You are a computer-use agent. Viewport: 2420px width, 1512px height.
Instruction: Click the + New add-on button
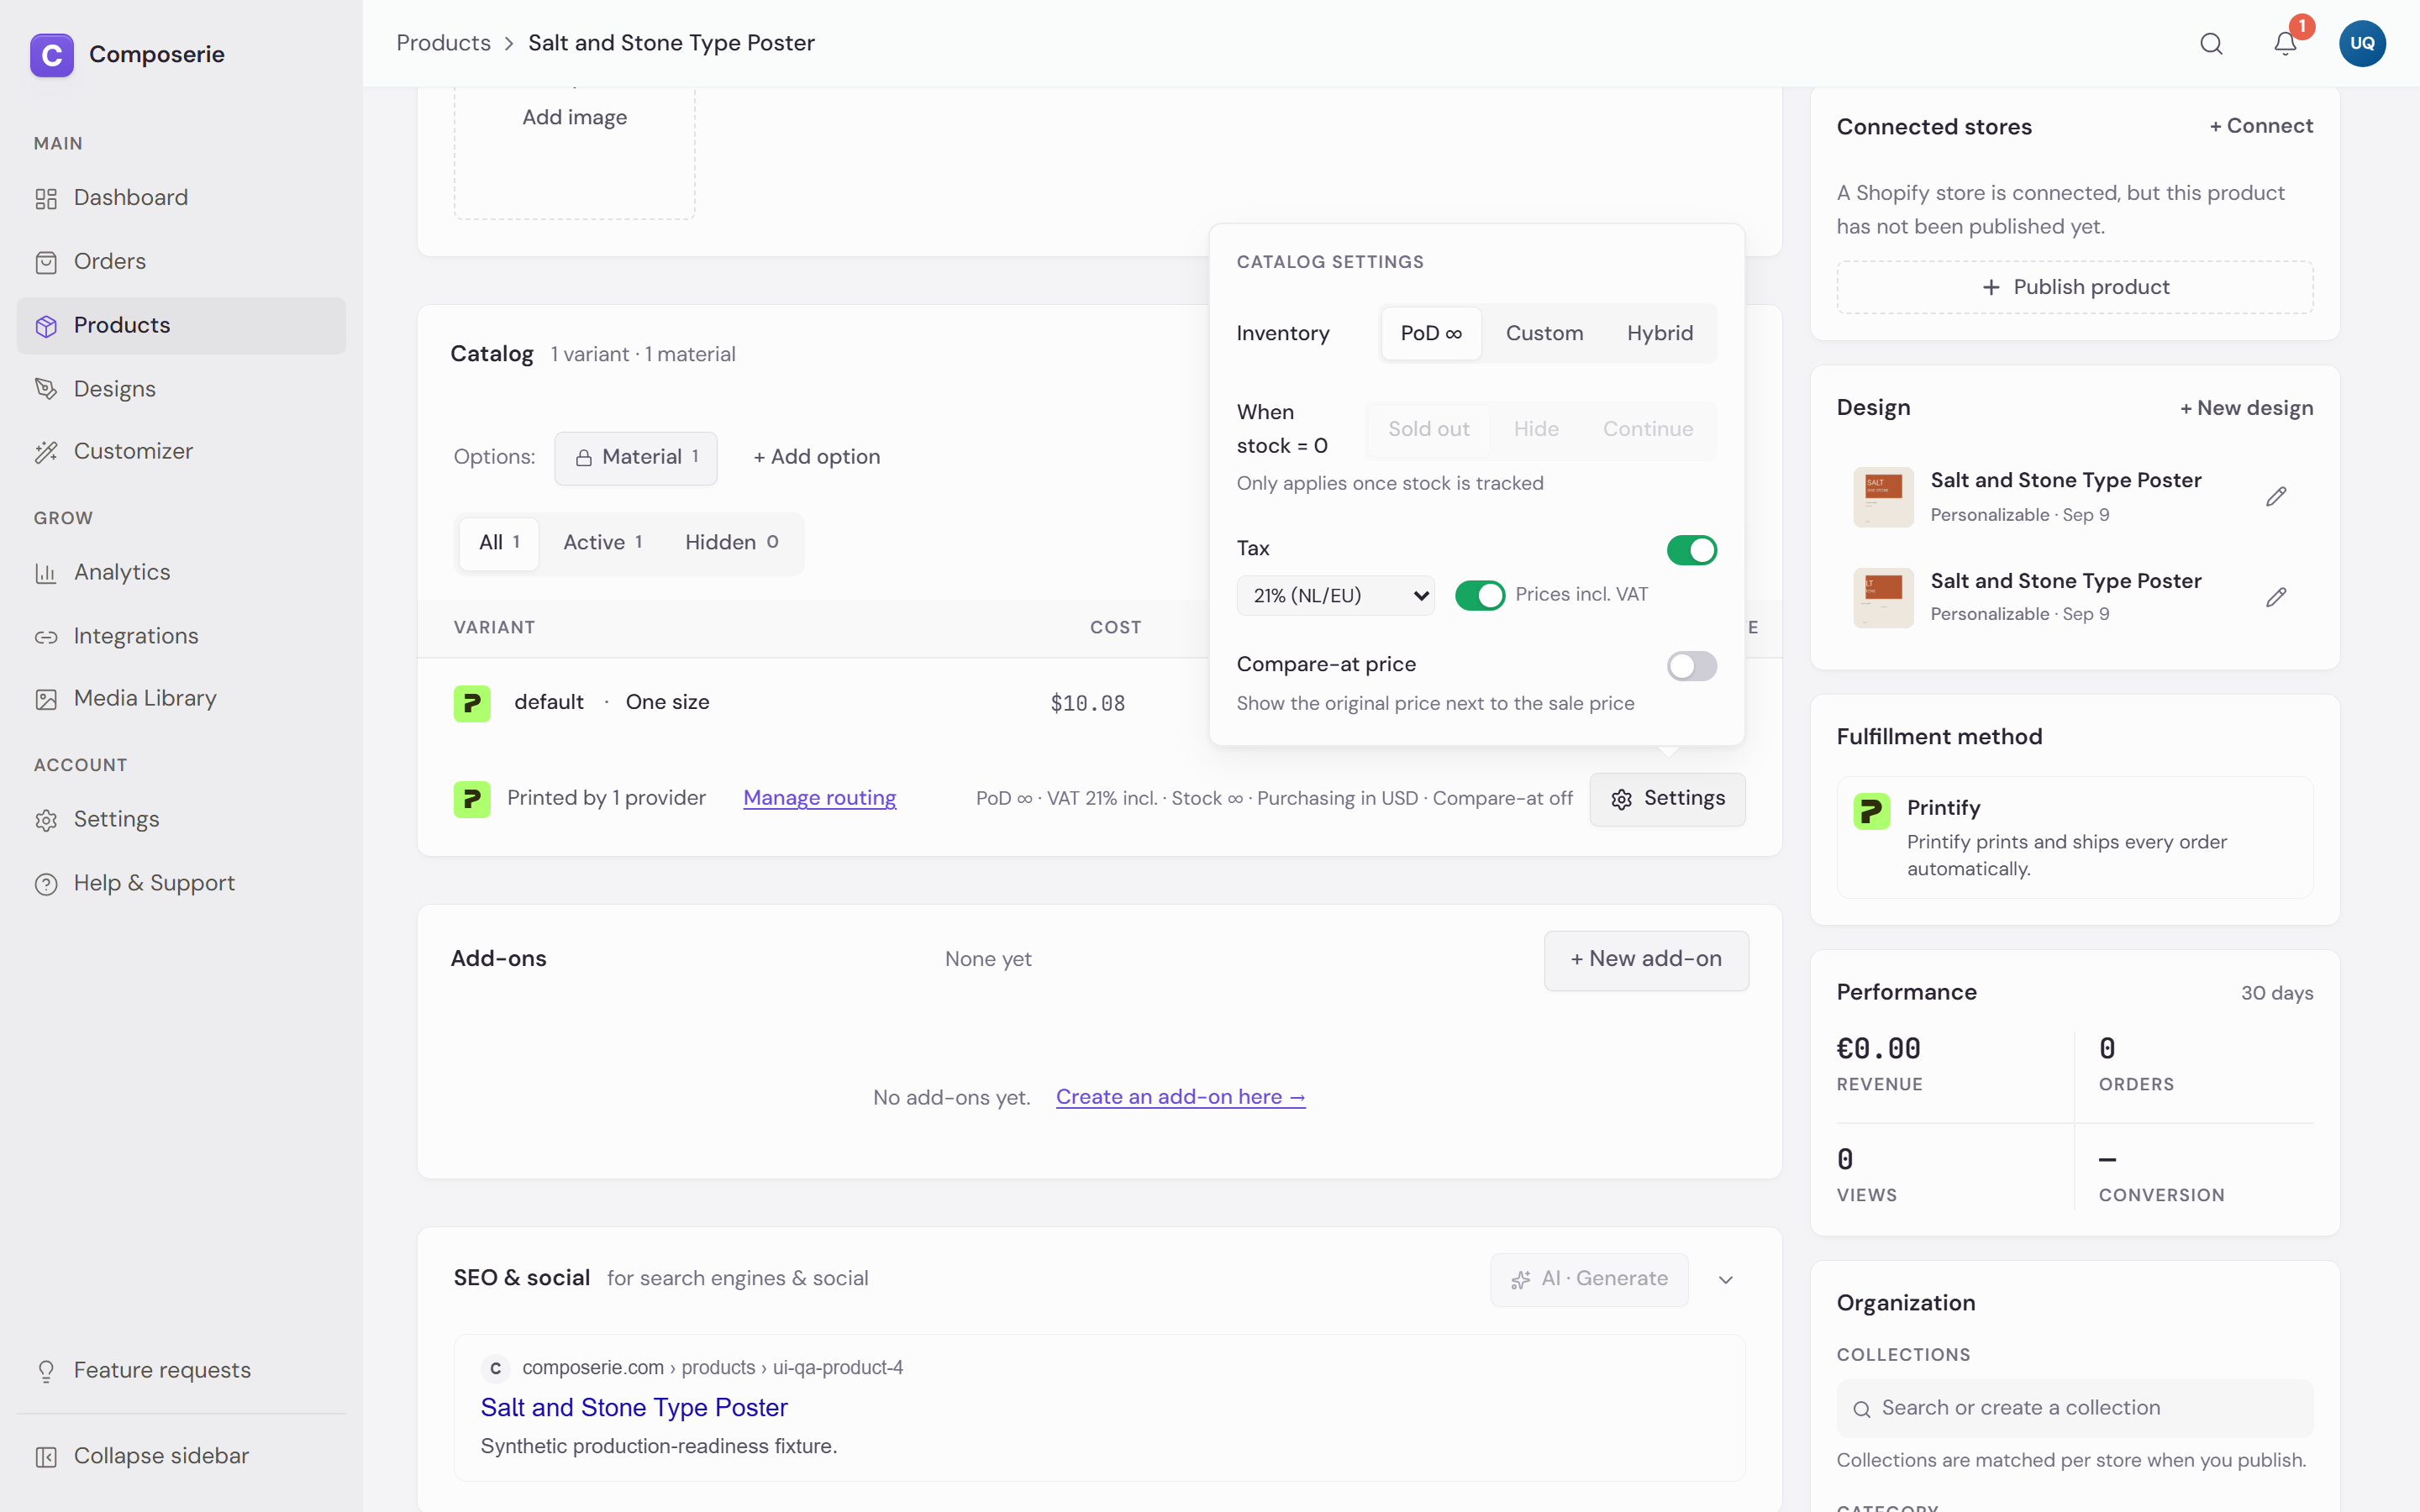[x=1646, y=959]
